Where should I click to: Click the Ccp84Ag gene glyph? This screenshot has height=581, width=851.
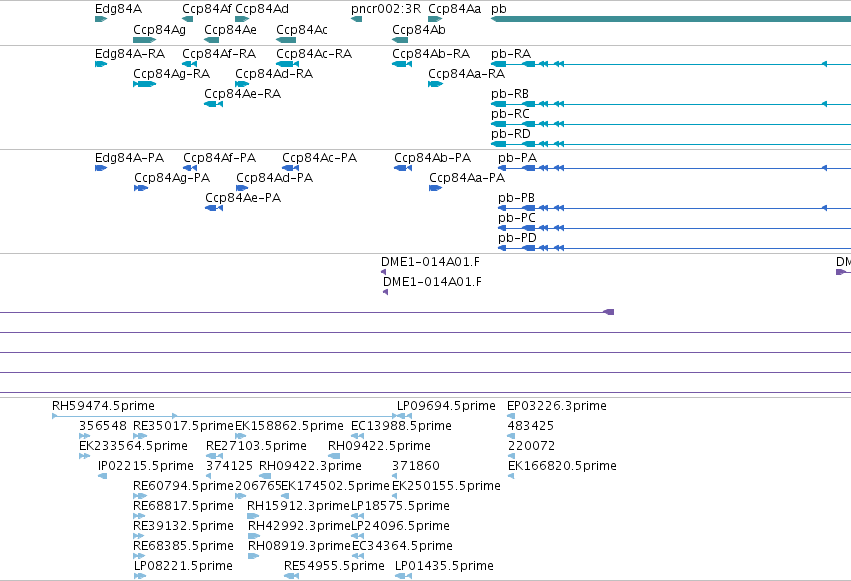144,40
